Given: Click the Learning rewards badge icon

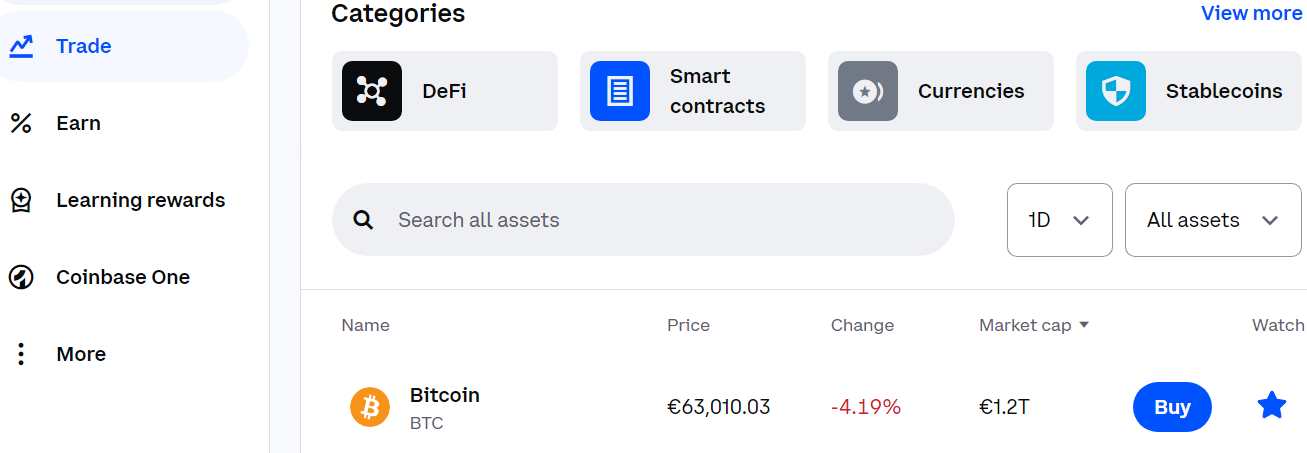Looking at the screenshot, I should [x=21, y=200].
